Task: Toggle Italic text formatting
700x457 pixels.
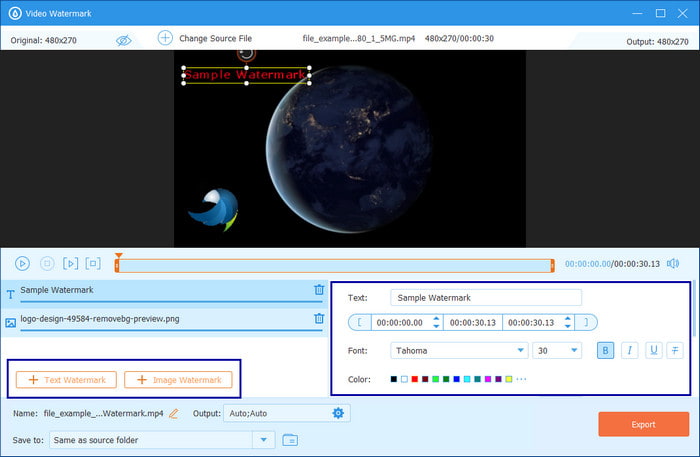Action: tap(629, 350)
